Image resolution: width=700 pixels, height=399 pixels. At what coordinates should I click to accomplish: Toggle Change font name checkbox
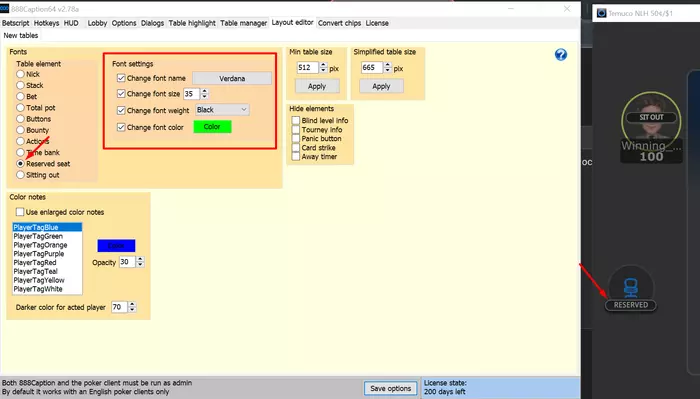click(x=121, y=78)
